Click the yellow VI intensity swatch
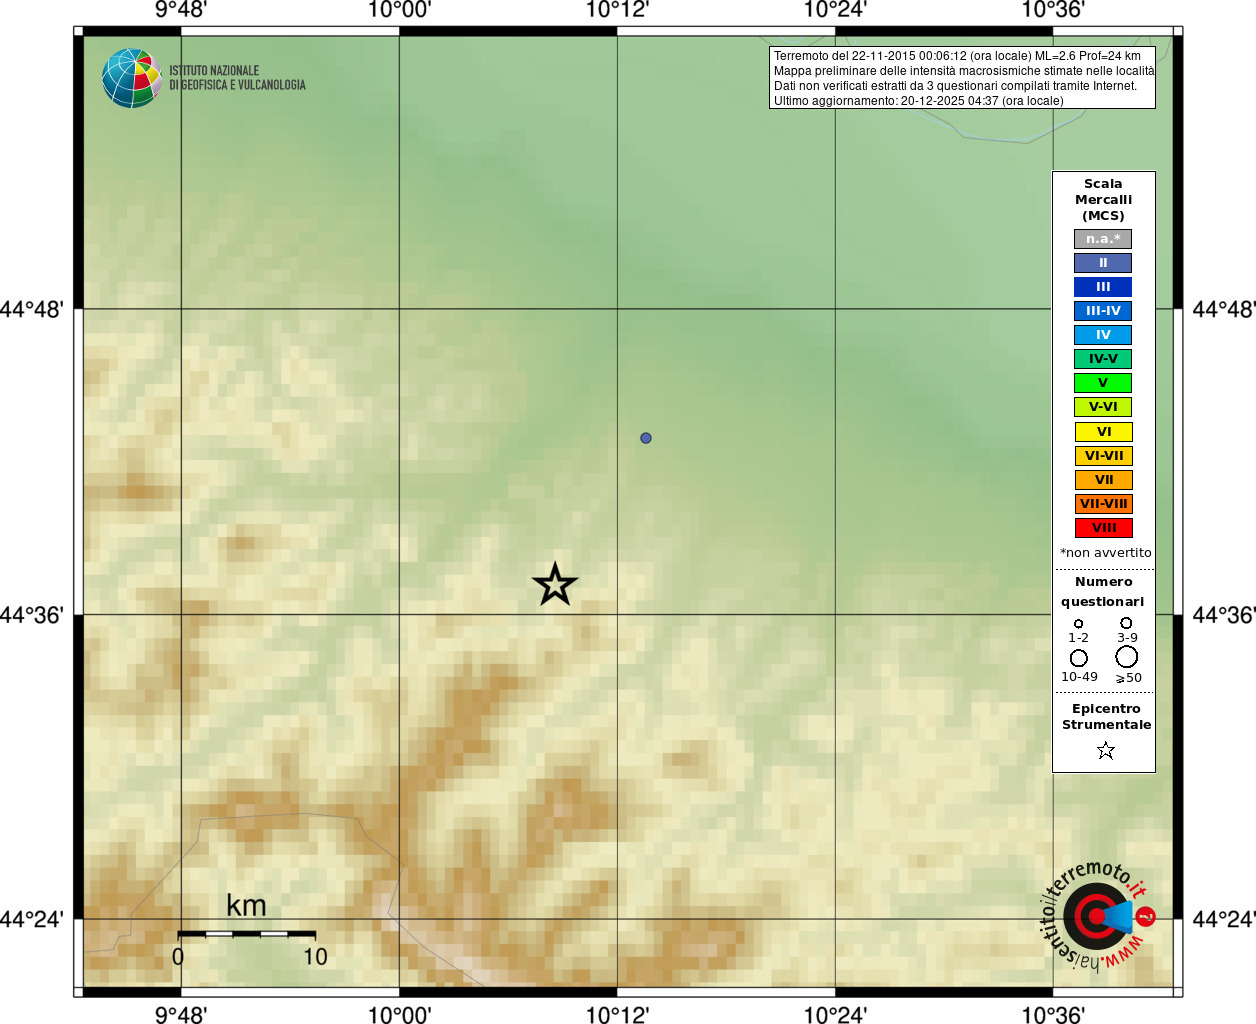This screenshot has height=1024, width=1256. point(1103,432)
